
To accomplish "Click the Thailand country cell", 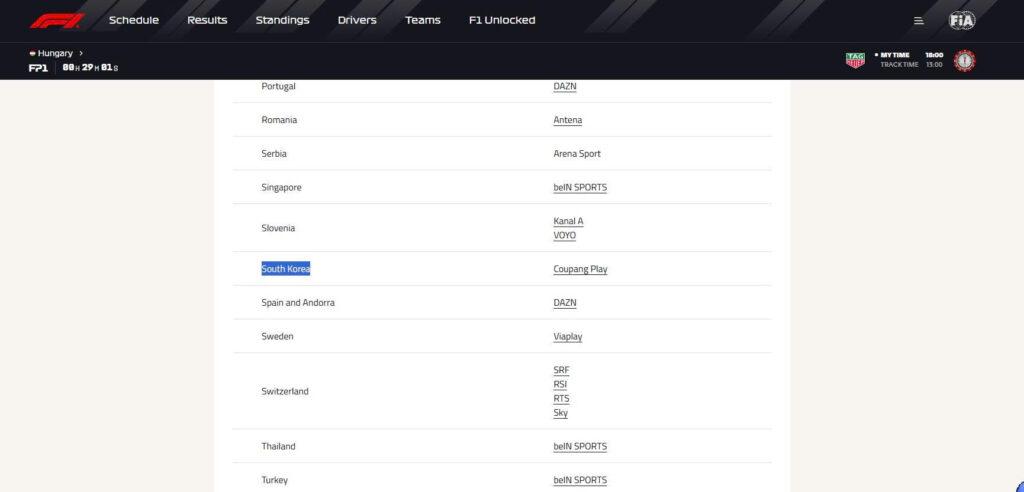I will [x=278, y=447].
